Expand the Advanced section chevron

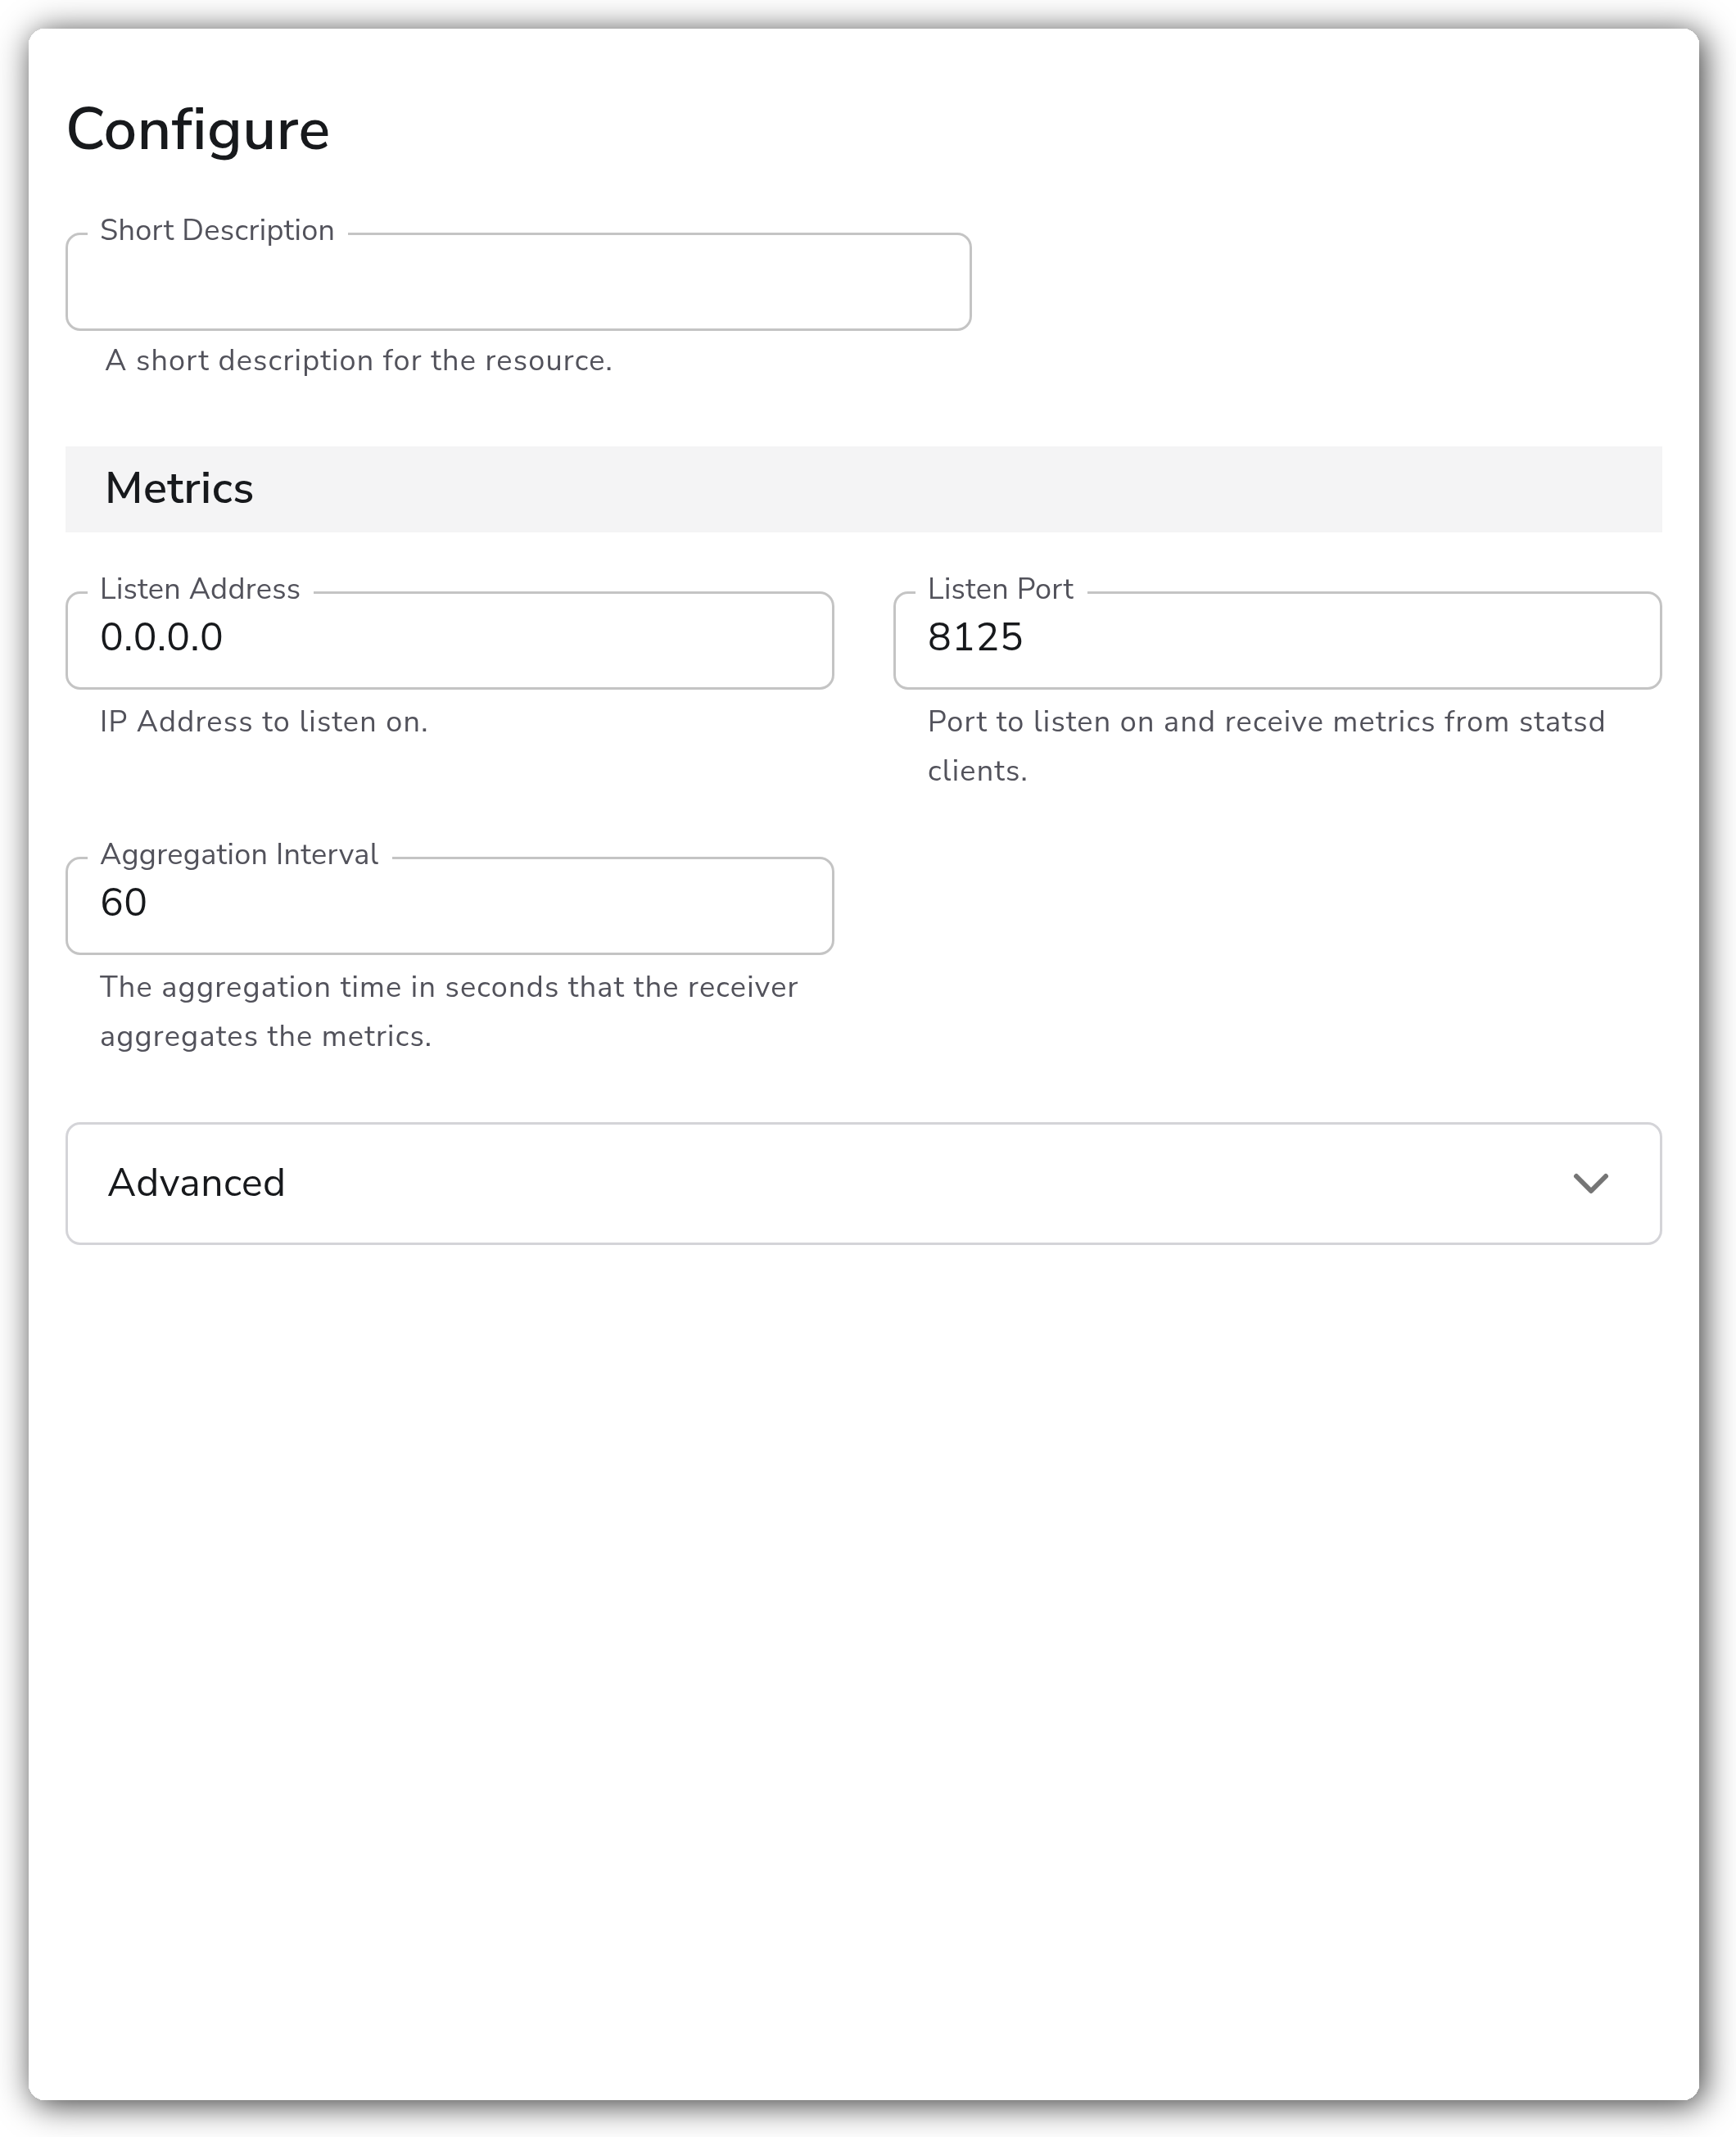coord(1590,1184)
